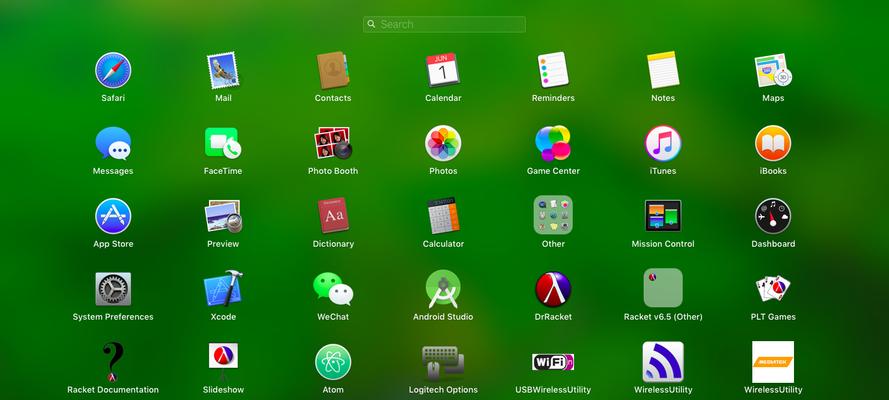
Task: Launch Xcode
Action: coord(223,288)
